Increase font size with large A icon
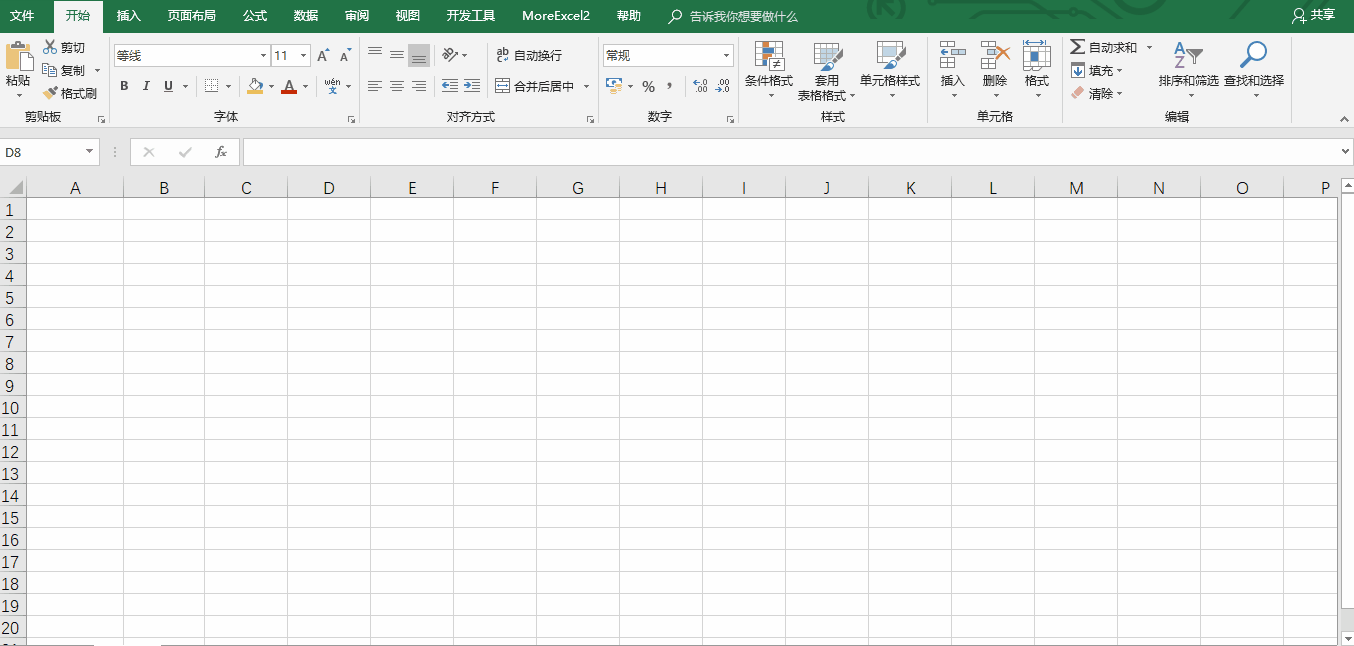Viewport: 1354px width, 646px height. 323,56
